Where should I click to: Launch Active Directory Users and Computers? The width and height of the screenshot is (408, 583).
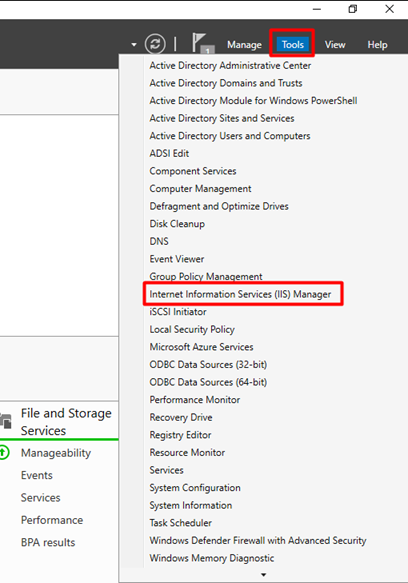coord(229,136)
